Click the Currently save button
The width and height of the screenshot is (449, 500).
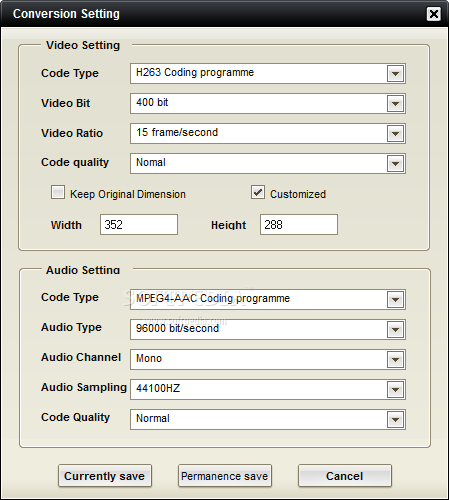[x=105, y=476]
